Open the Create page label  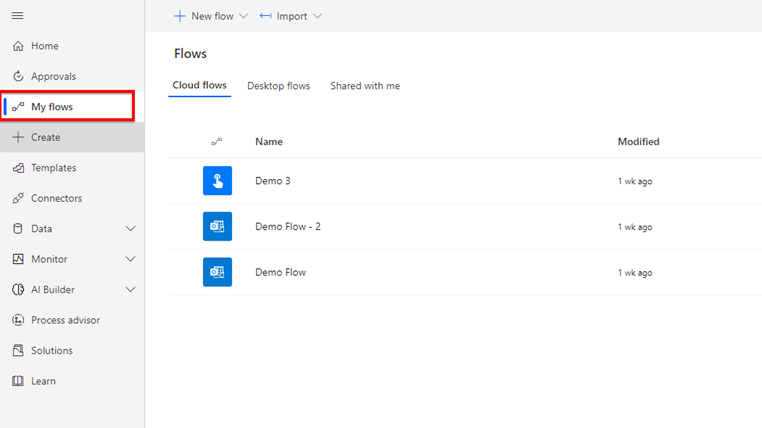(x=46, y=137)
